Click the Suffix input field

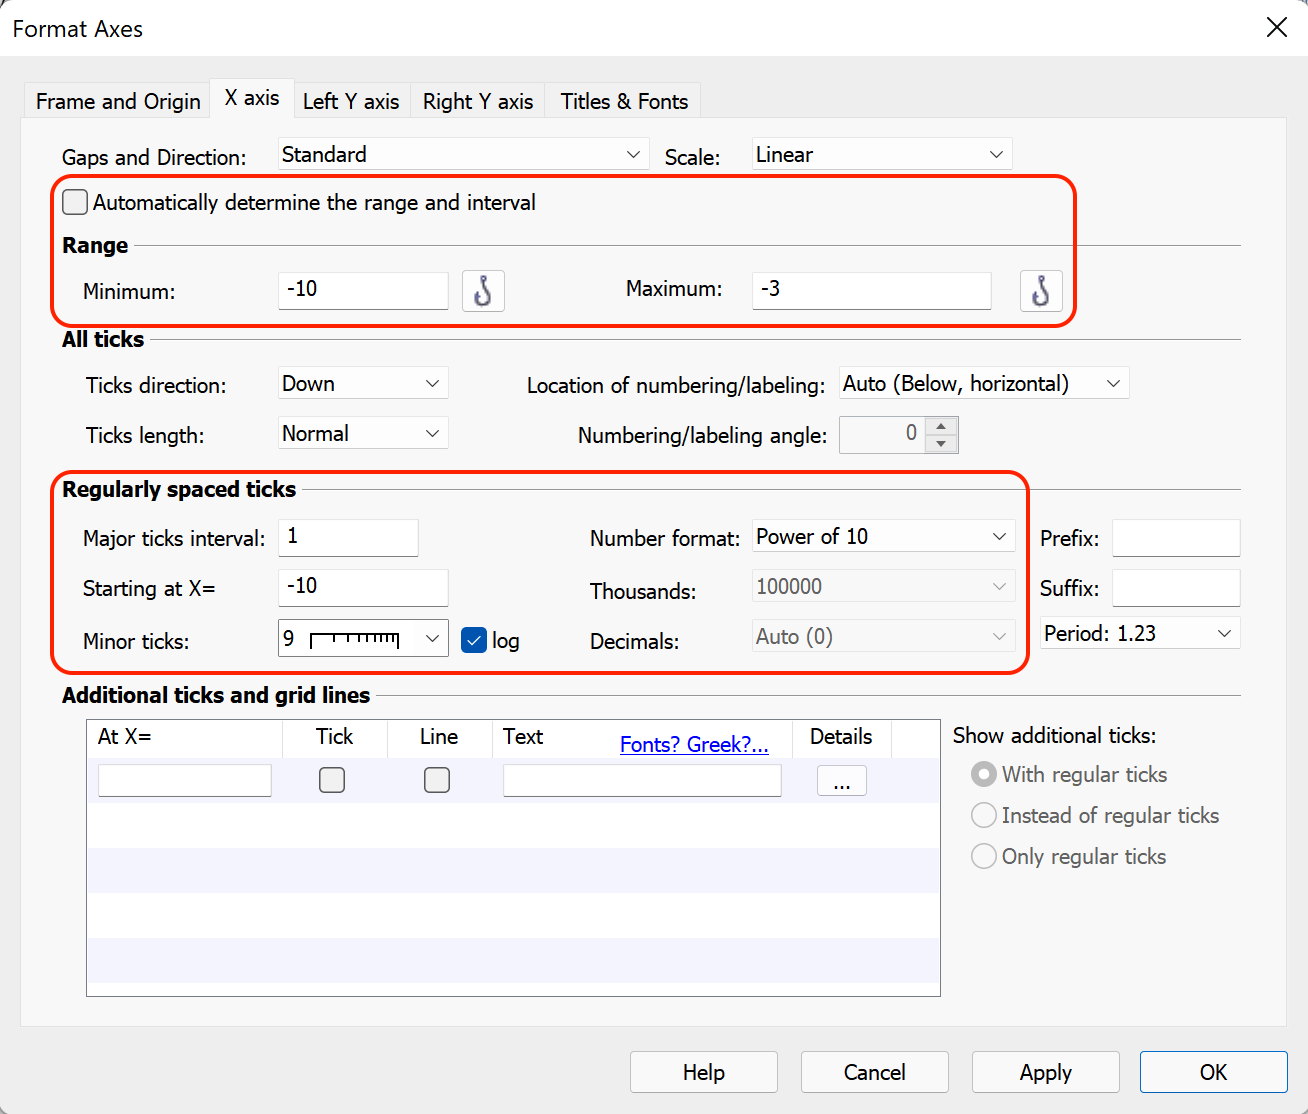point(1176,588)
